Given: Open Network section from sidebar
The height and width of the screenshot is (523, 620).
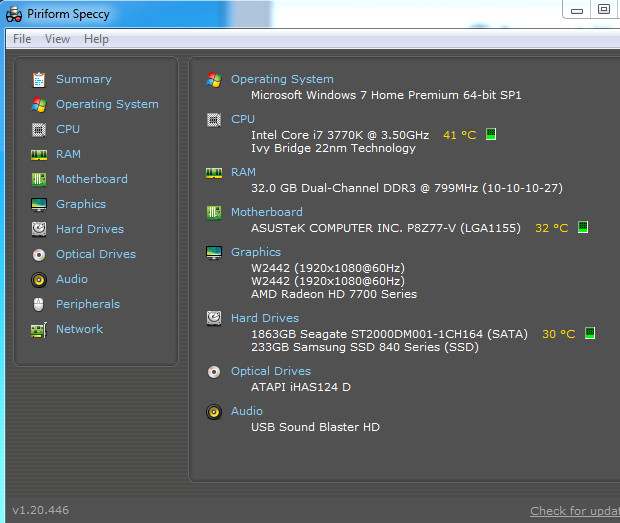Looking at the screenshot, I should 79,329.
